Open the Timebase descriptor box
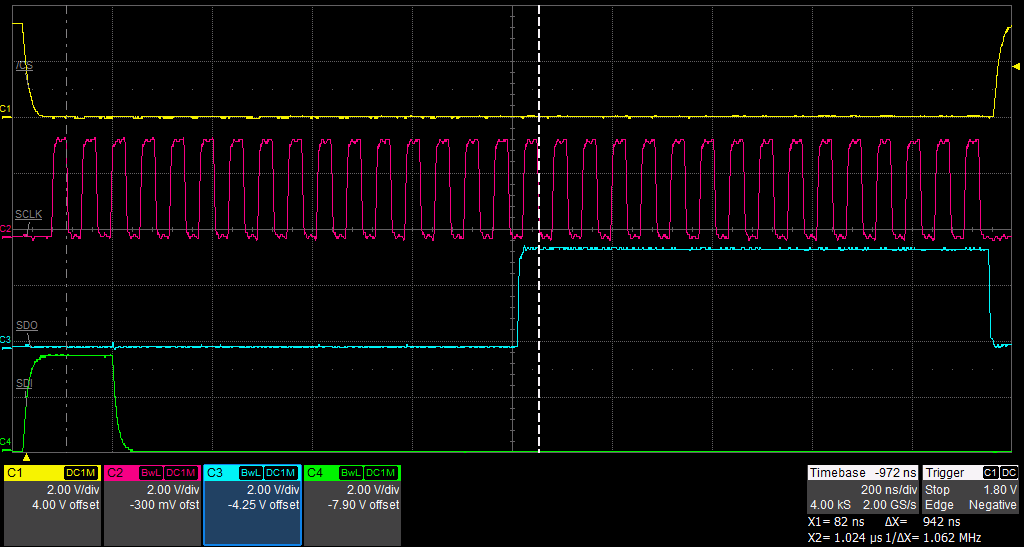Viewport: 1024px width, 547px height. [x=863, y=490]
